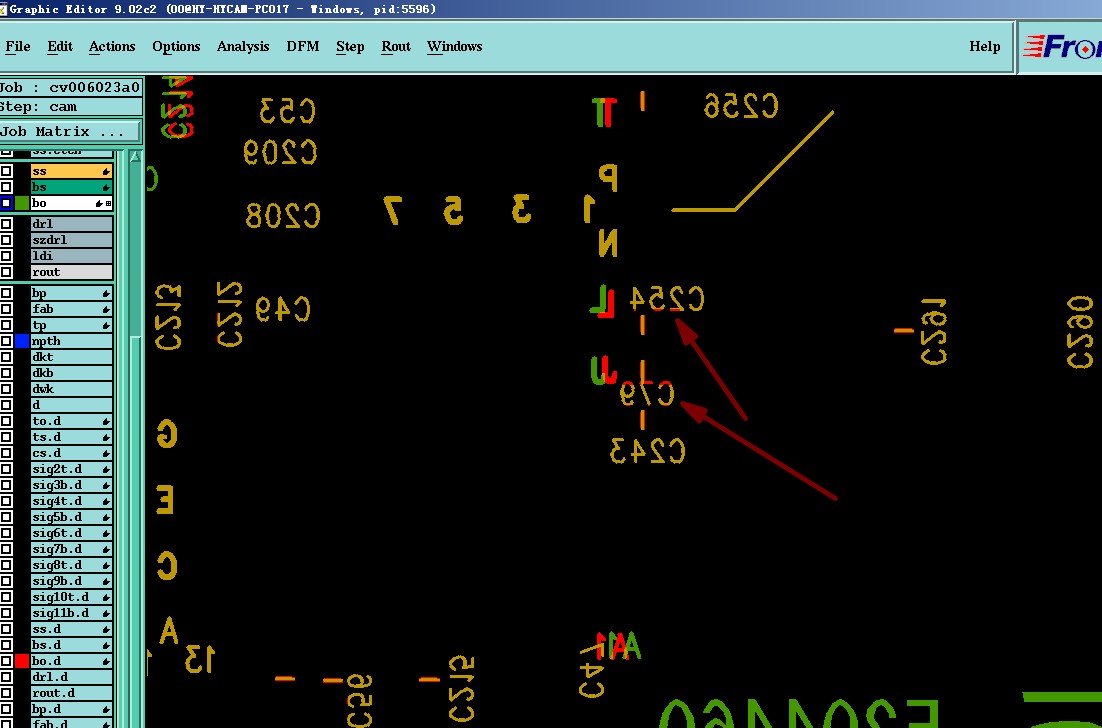Image resolution: width=1102 pixels, height=728 pixels.
Task: Click the Job name field cv006023a0
Action: point(71,88)
